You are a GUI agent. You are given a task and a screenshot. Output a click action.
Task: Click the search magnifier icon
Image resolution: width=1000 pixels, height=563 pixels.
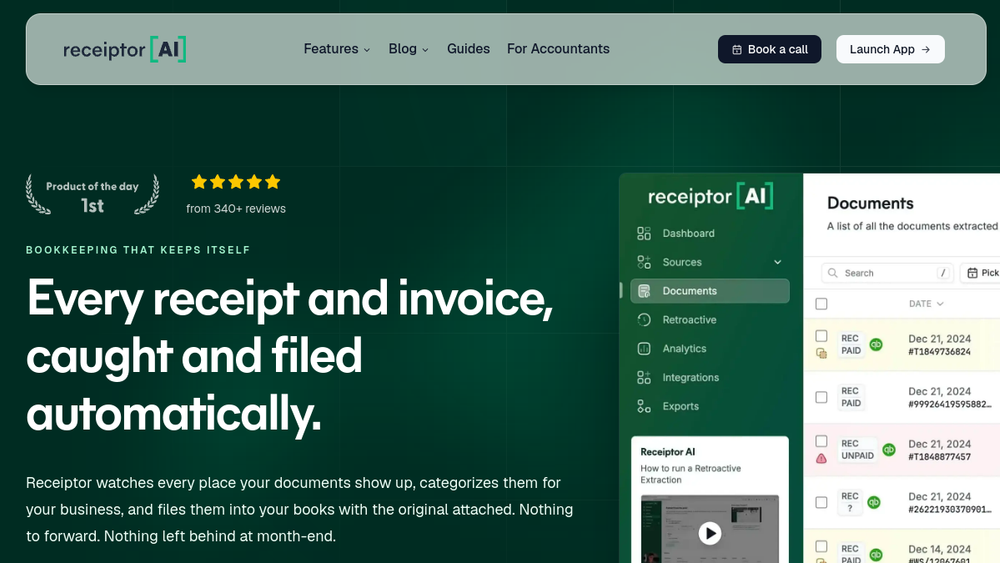click(833, 273)
